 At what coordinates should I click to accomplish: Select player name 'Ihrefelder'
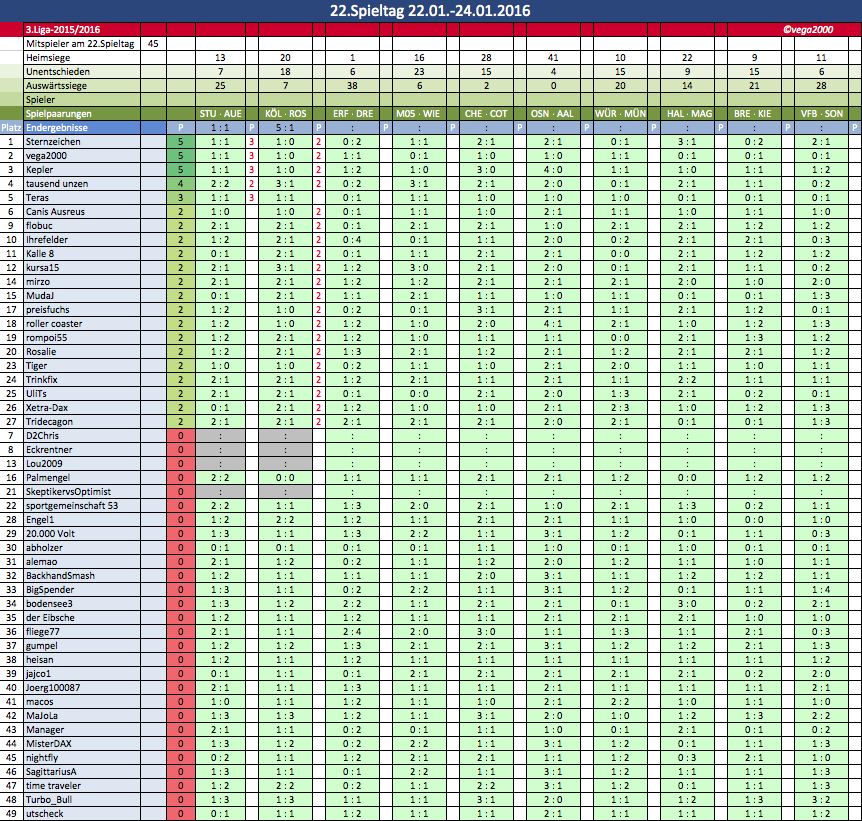(47, 240)
